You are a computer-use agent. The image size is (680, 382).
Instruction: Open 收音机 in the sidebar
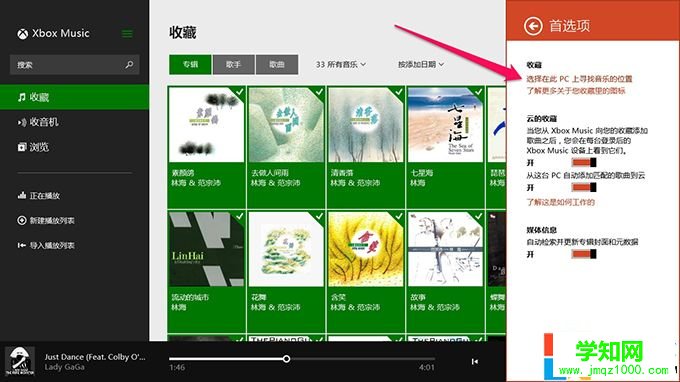tap(74, 122)
